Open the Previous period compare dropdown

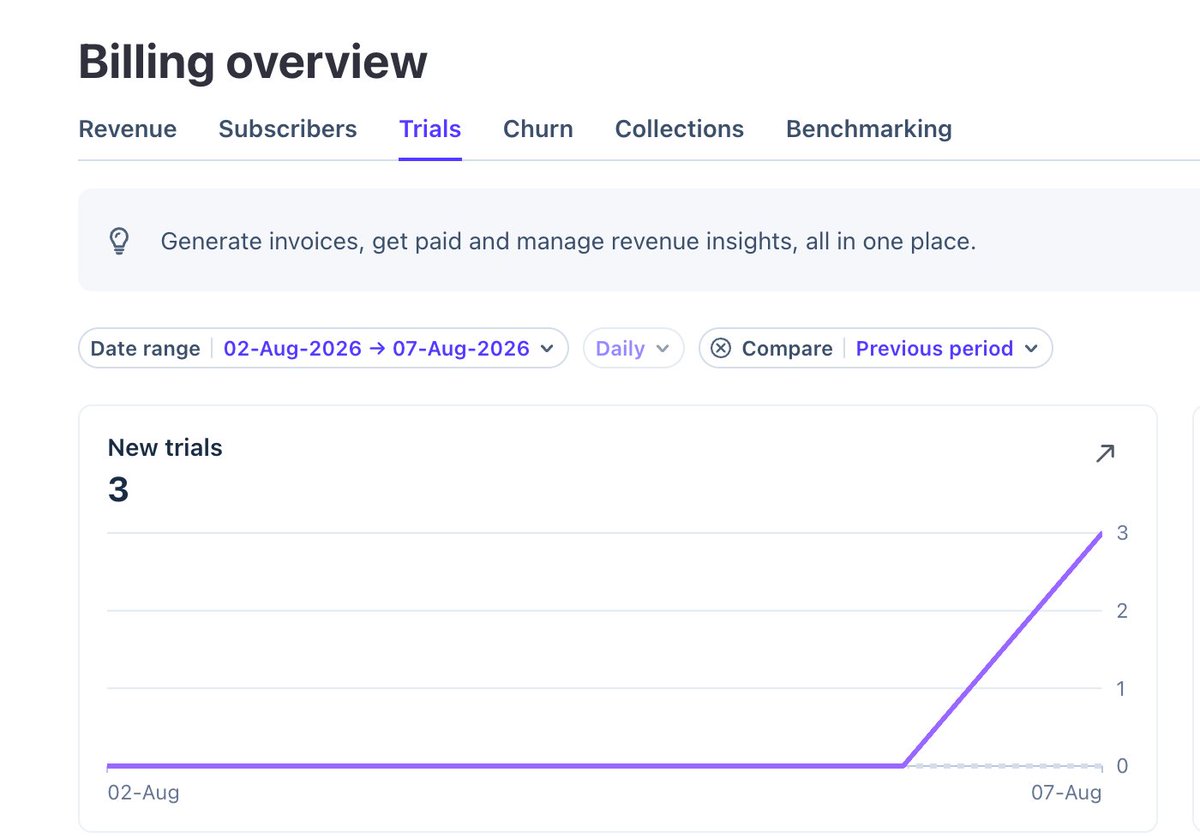[x=946, y=348]
